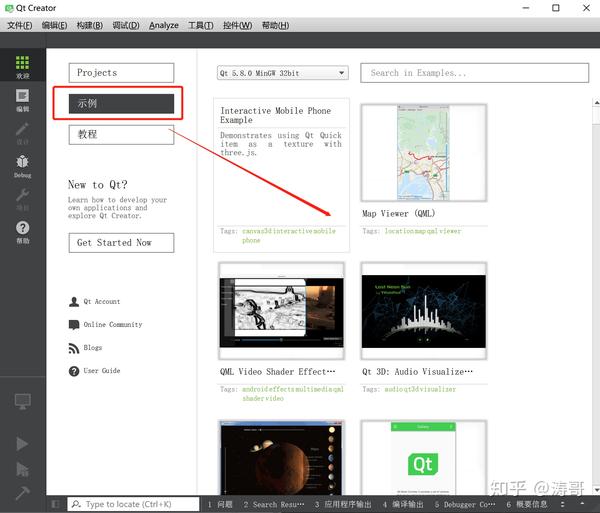Start debugging with the Run-debug icon
This screenshot has width=600, height=513.
[x=22, y=469]
